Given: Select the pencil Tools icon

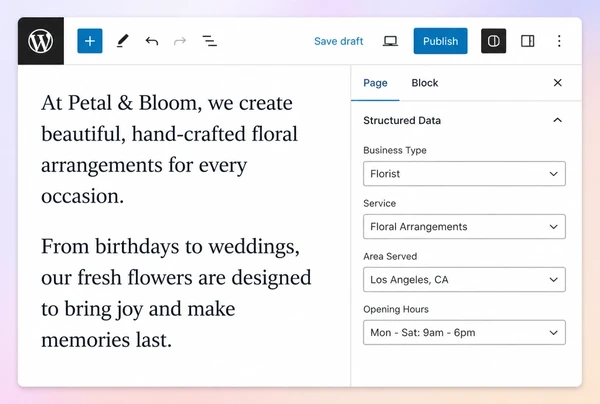Looking at the screenshot, I should coord(122,41).
